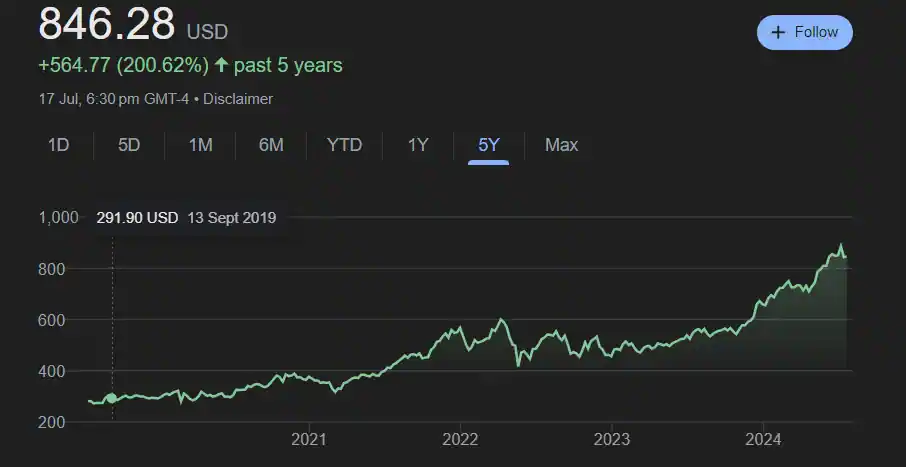
Task: Click the green up arrow icon
Action: (x=221, y=65)
